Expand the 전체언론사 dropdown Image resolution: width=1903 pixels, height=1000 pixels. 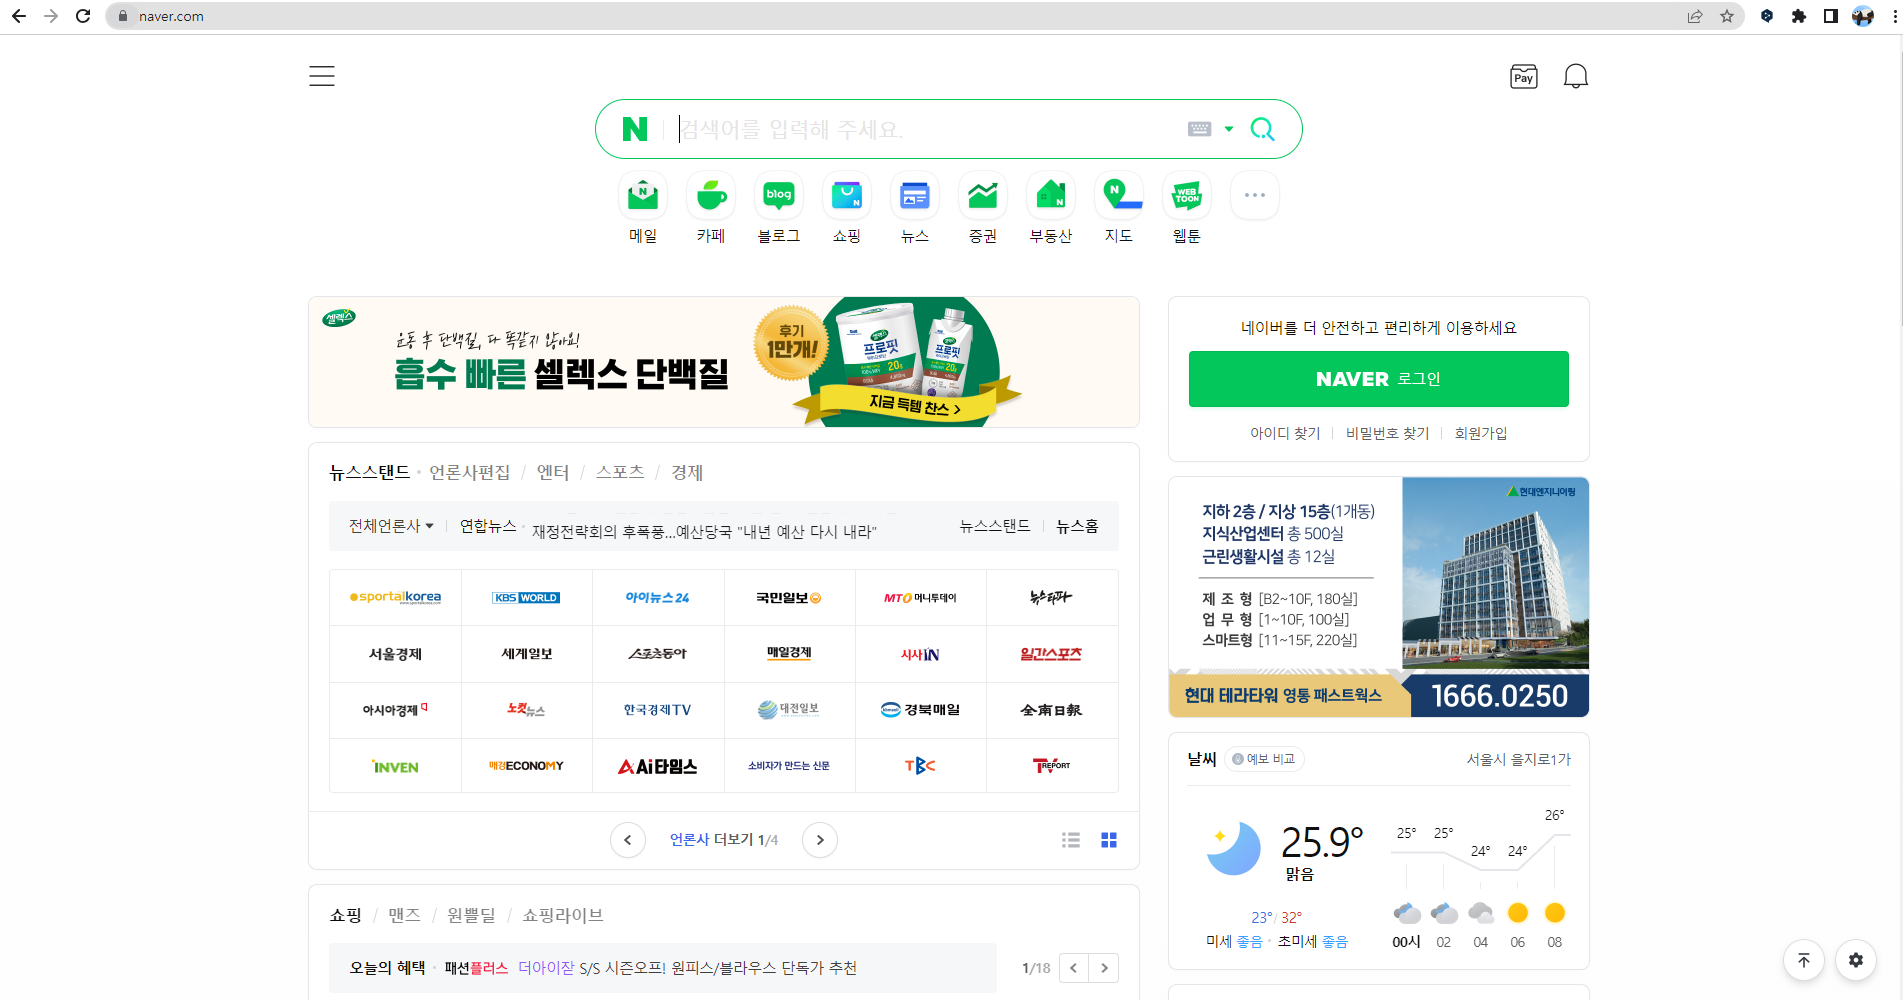pyautogui.click(x=391, y=526)
